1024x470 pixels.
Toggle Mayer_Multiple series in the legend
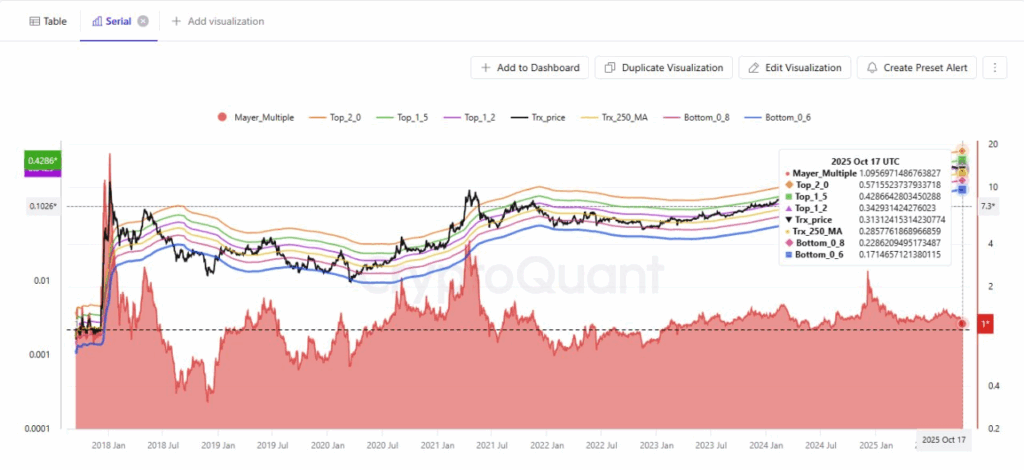[x=255, y=118]
